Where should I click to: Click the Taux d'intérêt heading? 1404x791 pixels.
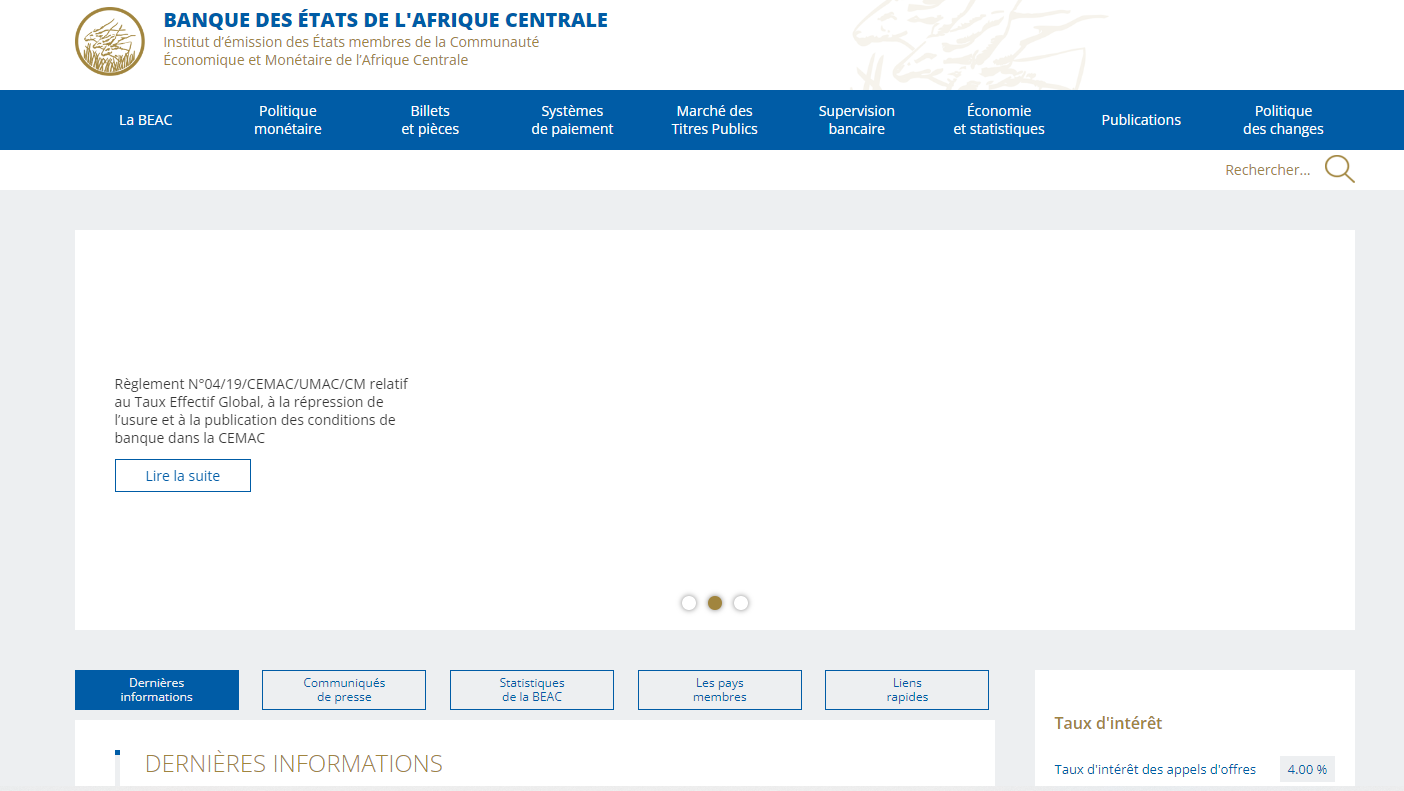coord(1108,723)
